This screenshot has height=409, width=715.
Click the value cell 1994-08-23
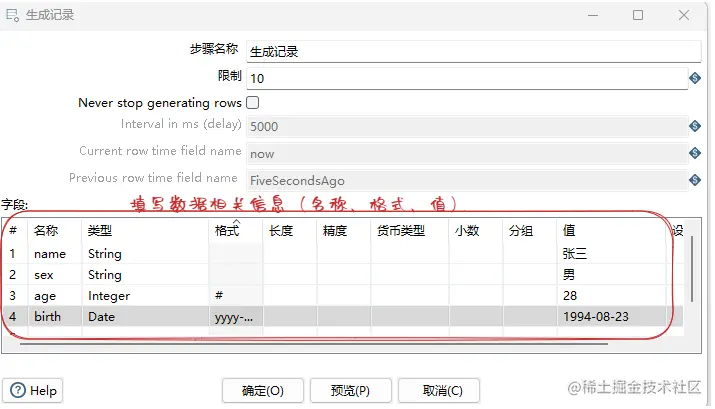click(611, 316)
